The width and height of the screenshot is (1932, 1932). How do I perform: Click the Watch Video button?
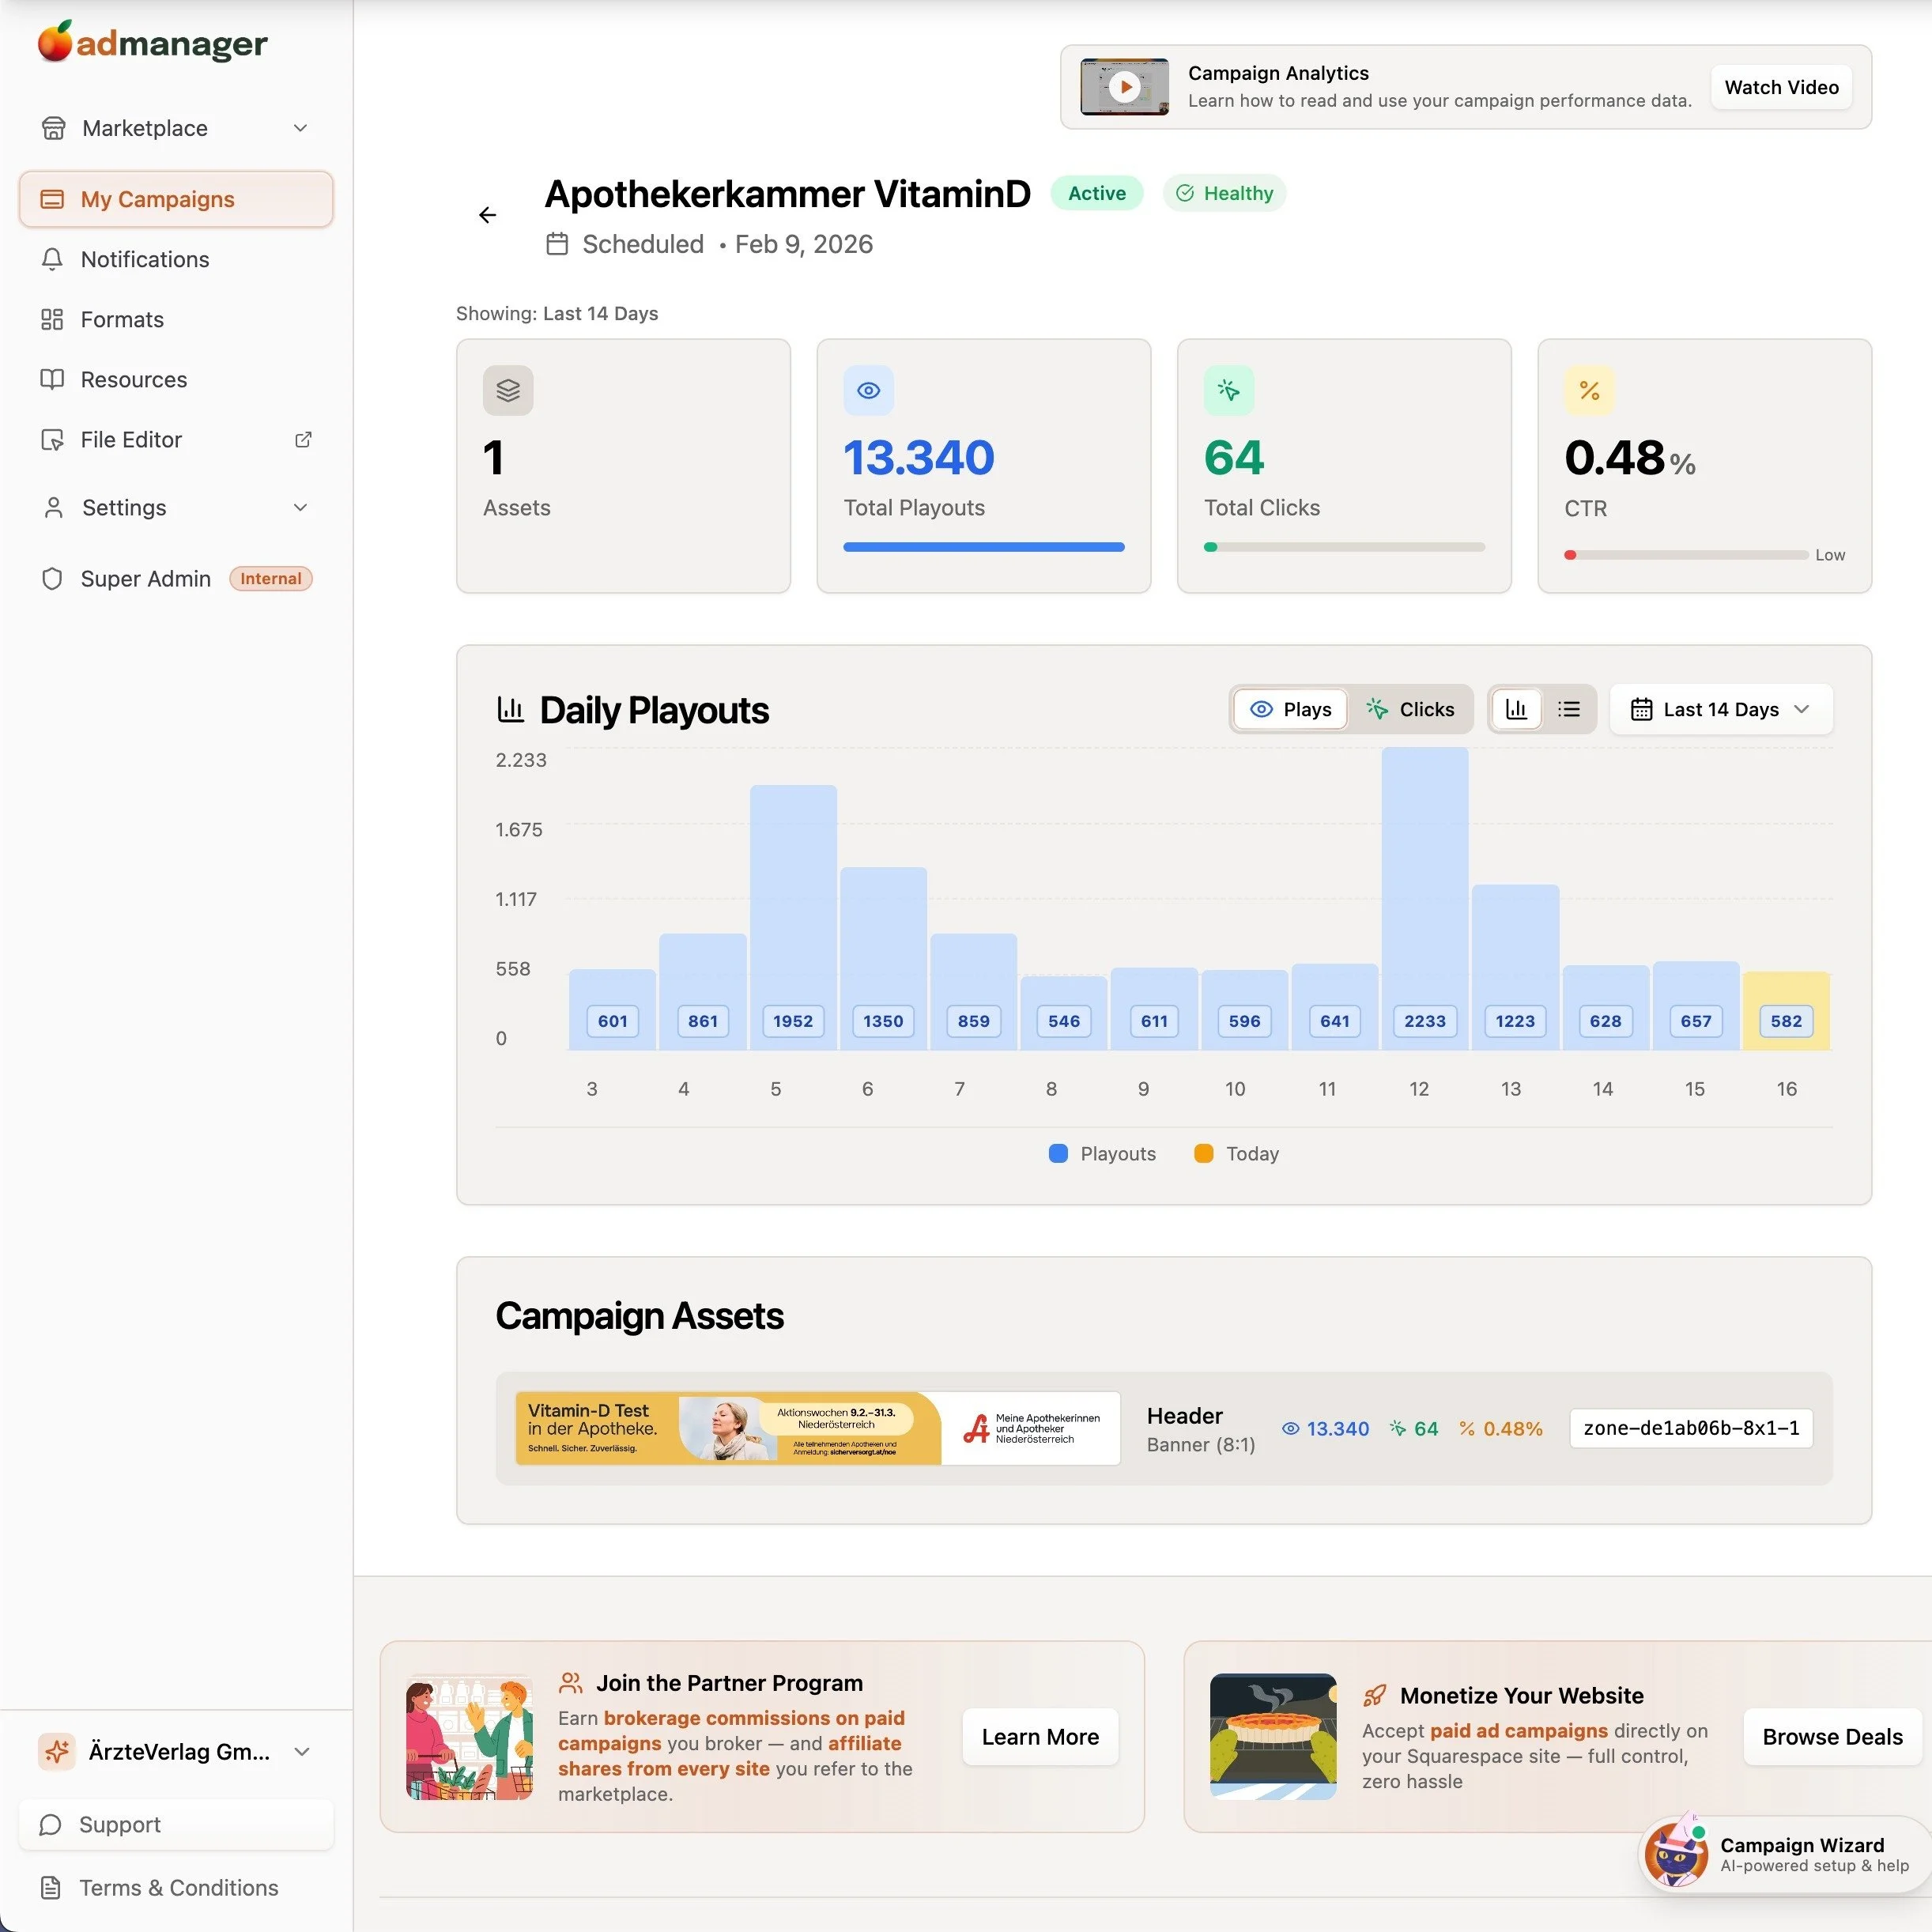click(1781, 87)
